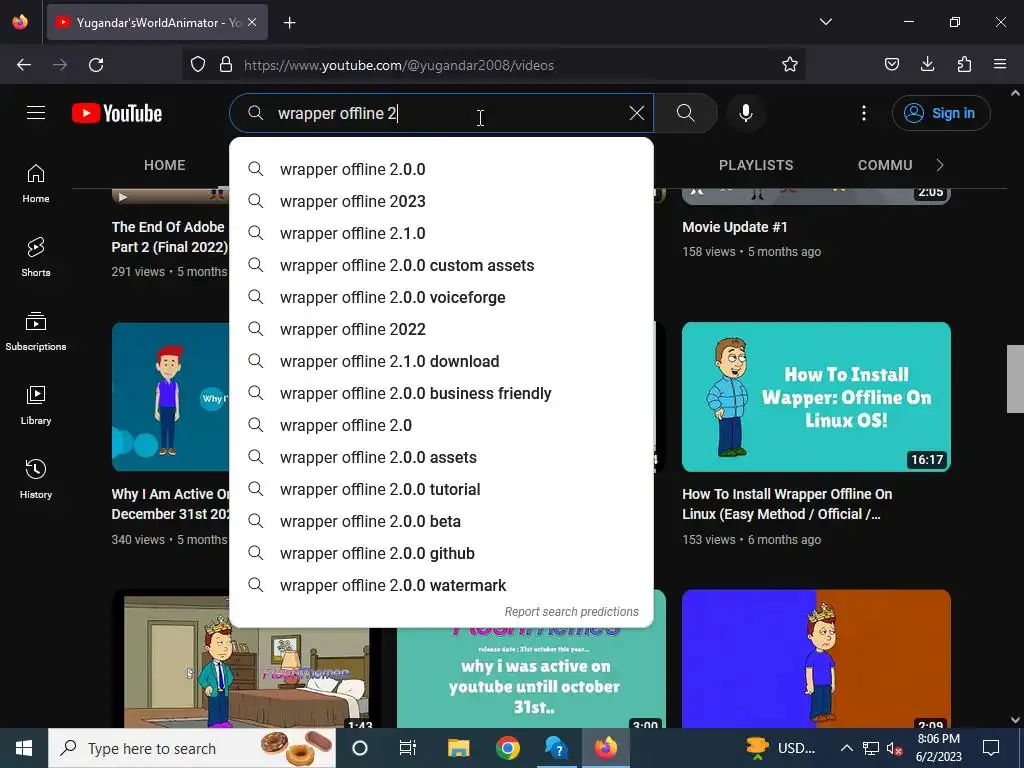Choose suggestion "wrapper offline 2023"
Screen dimensions: 1024x768
(441, 201)
